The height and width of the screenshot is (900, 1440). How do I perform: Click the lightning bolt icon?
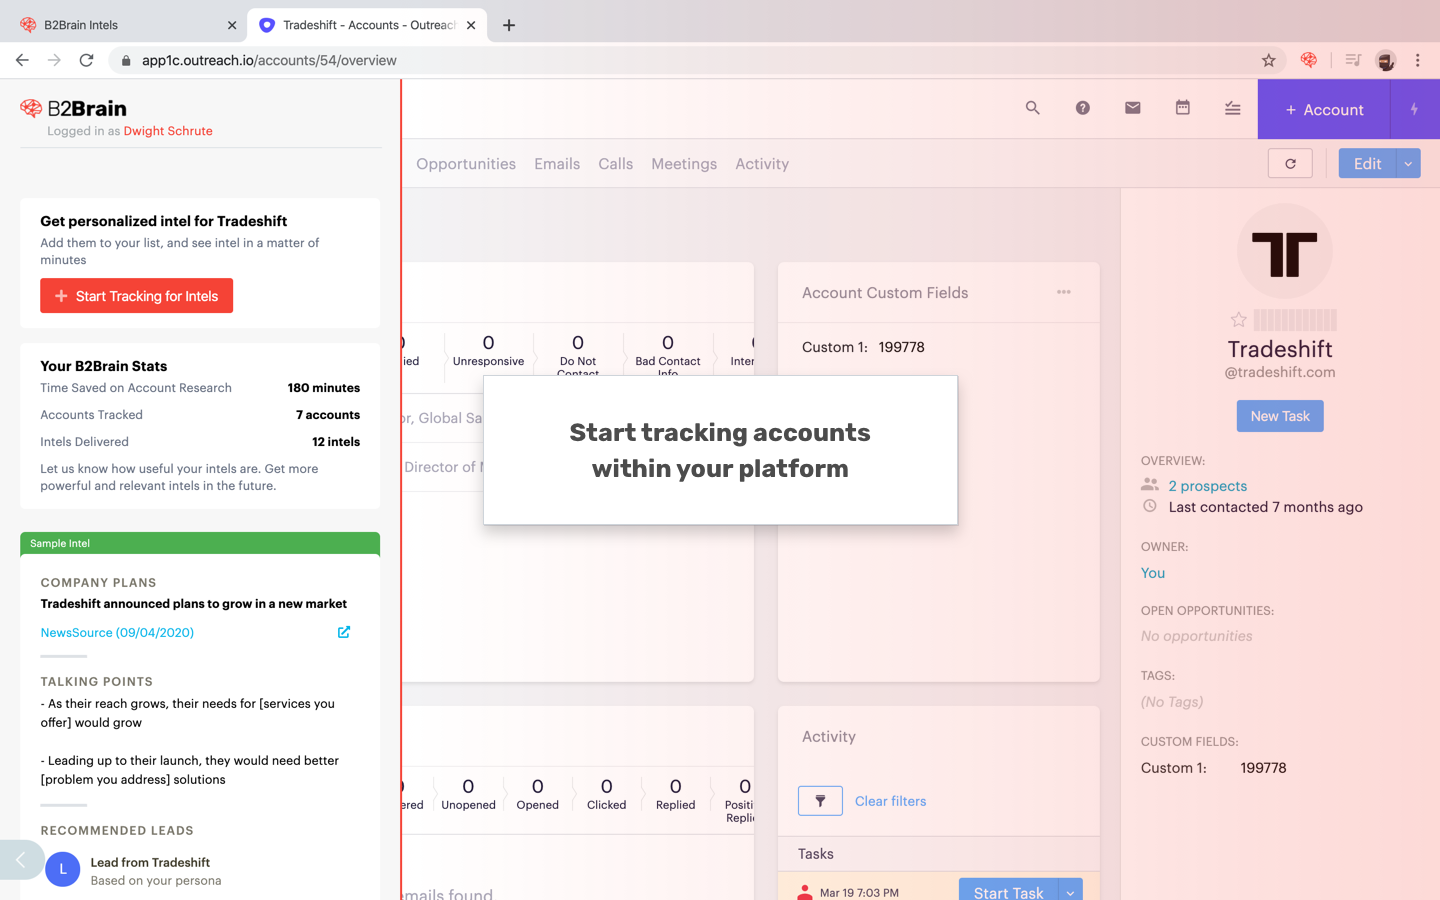coord(1414,109)
